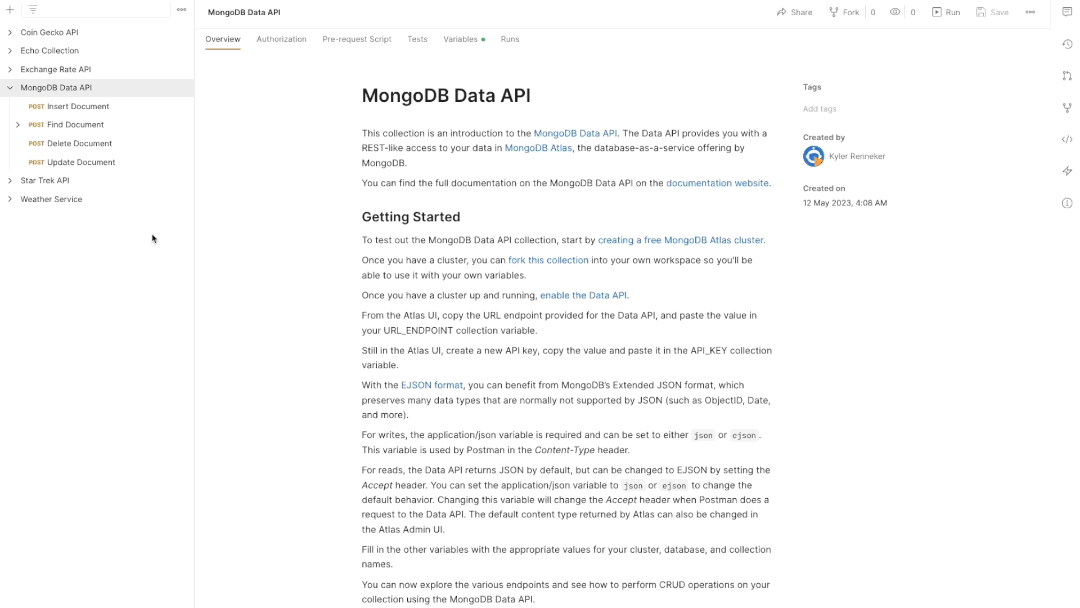Select Weather Service collection name

pyautogui.click(x=51, y=199)
